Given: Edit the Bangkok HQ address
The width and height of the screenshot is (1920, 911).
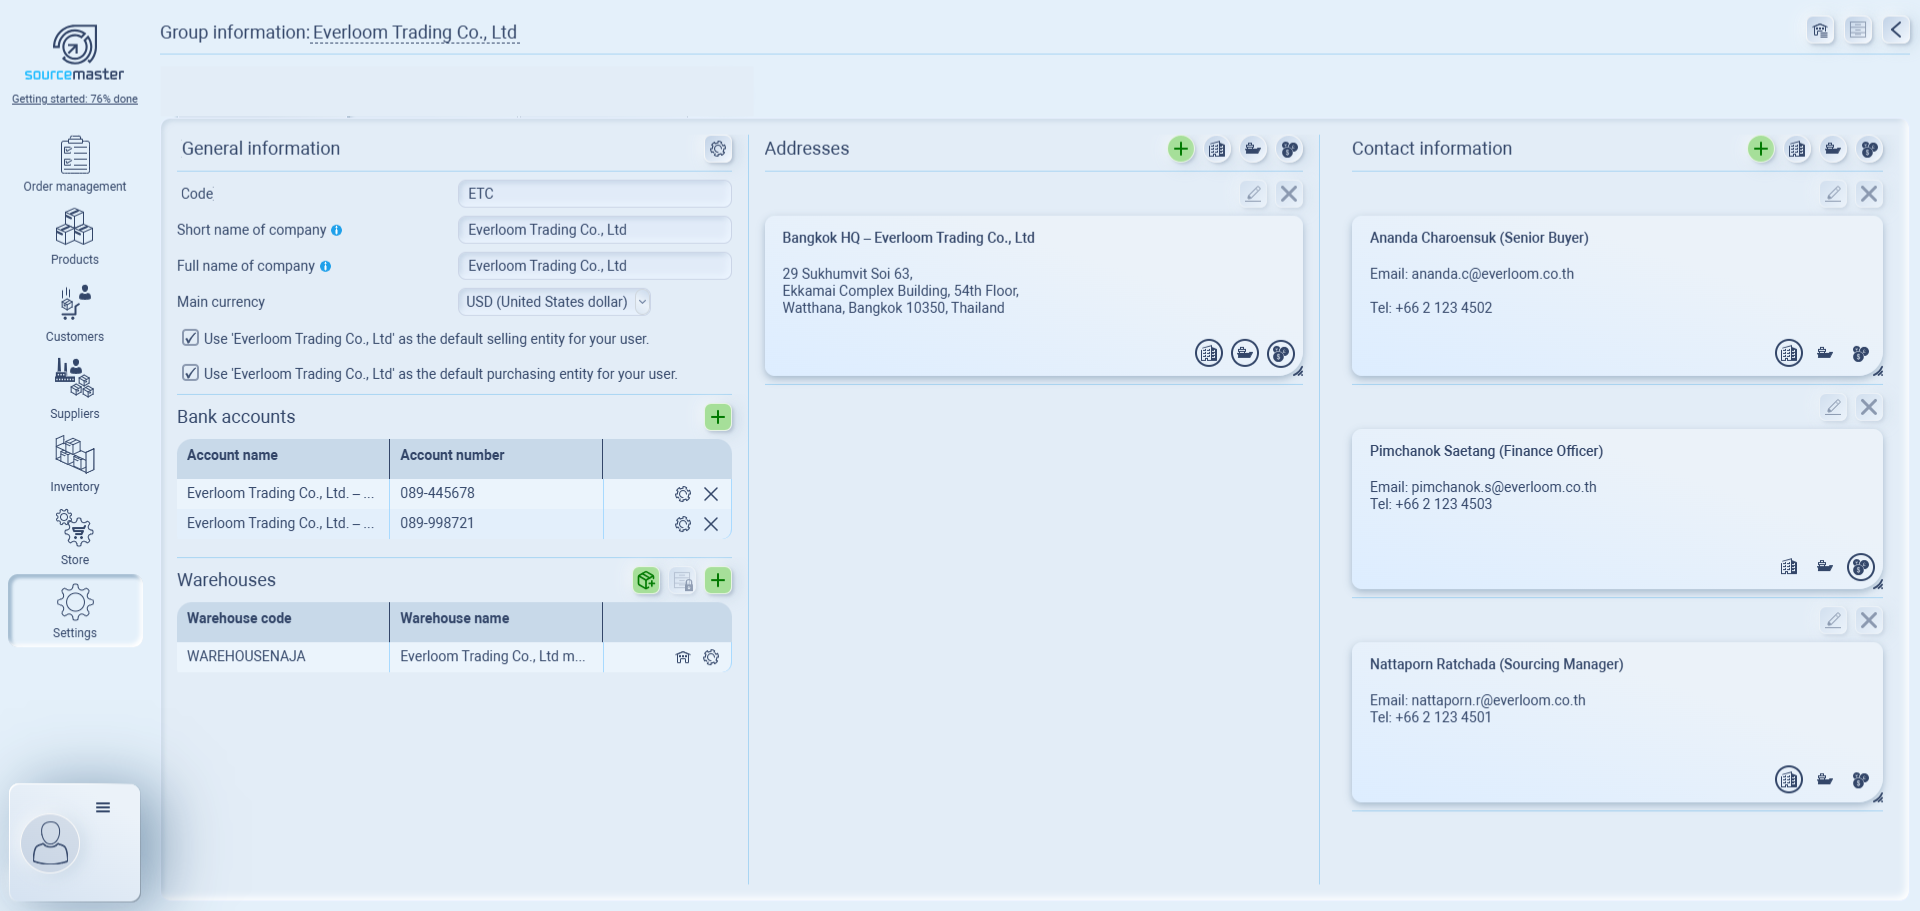Looking at the screenshot, I should pyautogui.click(x=1253, y=194).
